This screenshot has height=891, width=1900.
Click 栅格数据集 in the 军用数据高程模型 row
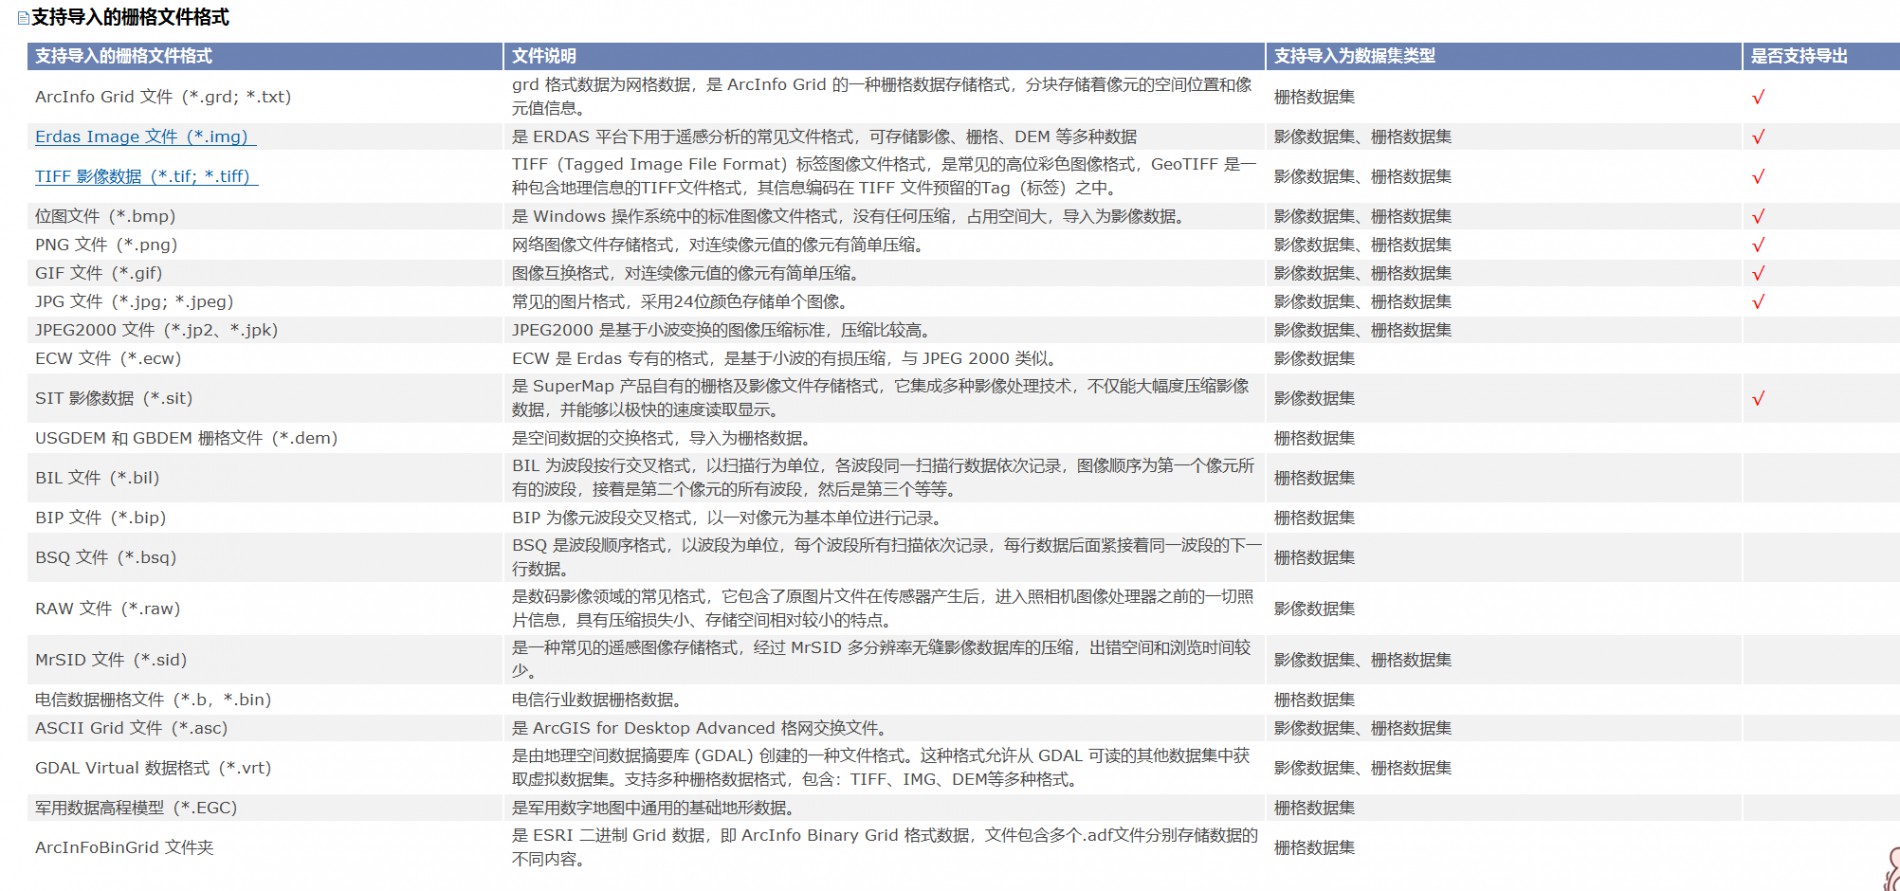coord(1314,808)
